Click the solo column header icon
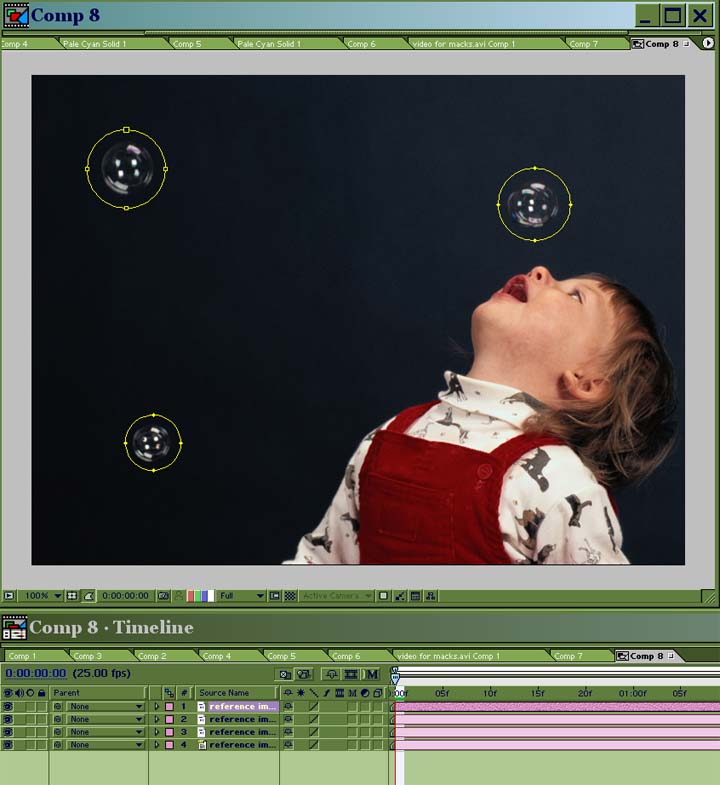Viewport: 720px width, 785px height. tap(30, 693)
